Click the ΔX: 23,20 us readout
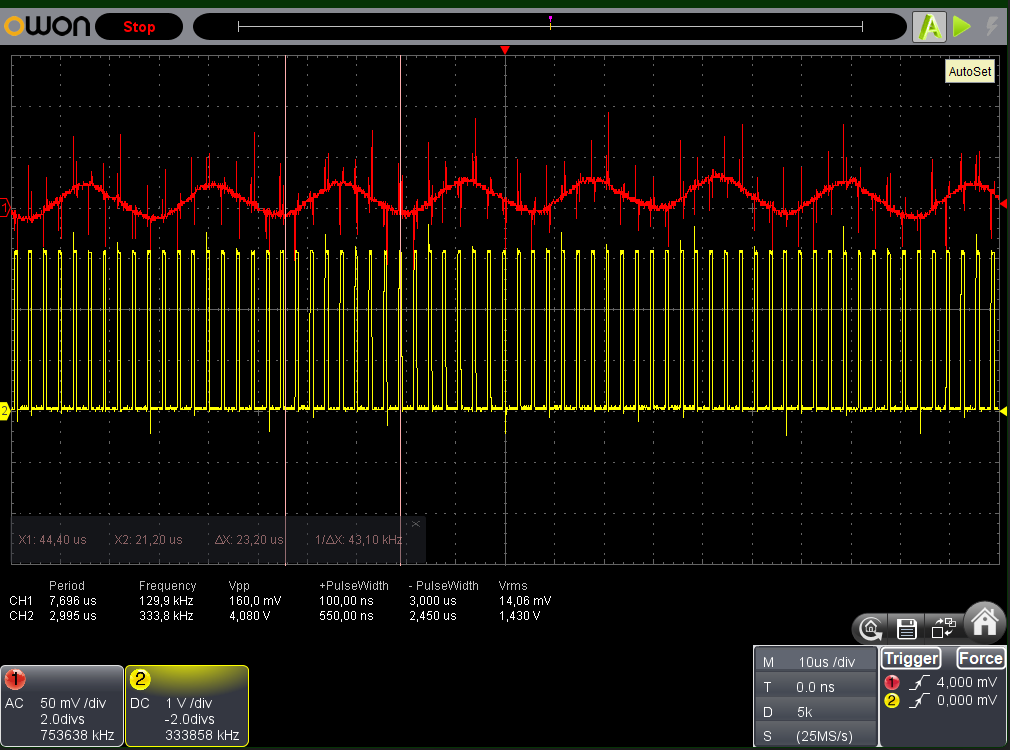The image size is (1010, 750). (x=249, y=540)
